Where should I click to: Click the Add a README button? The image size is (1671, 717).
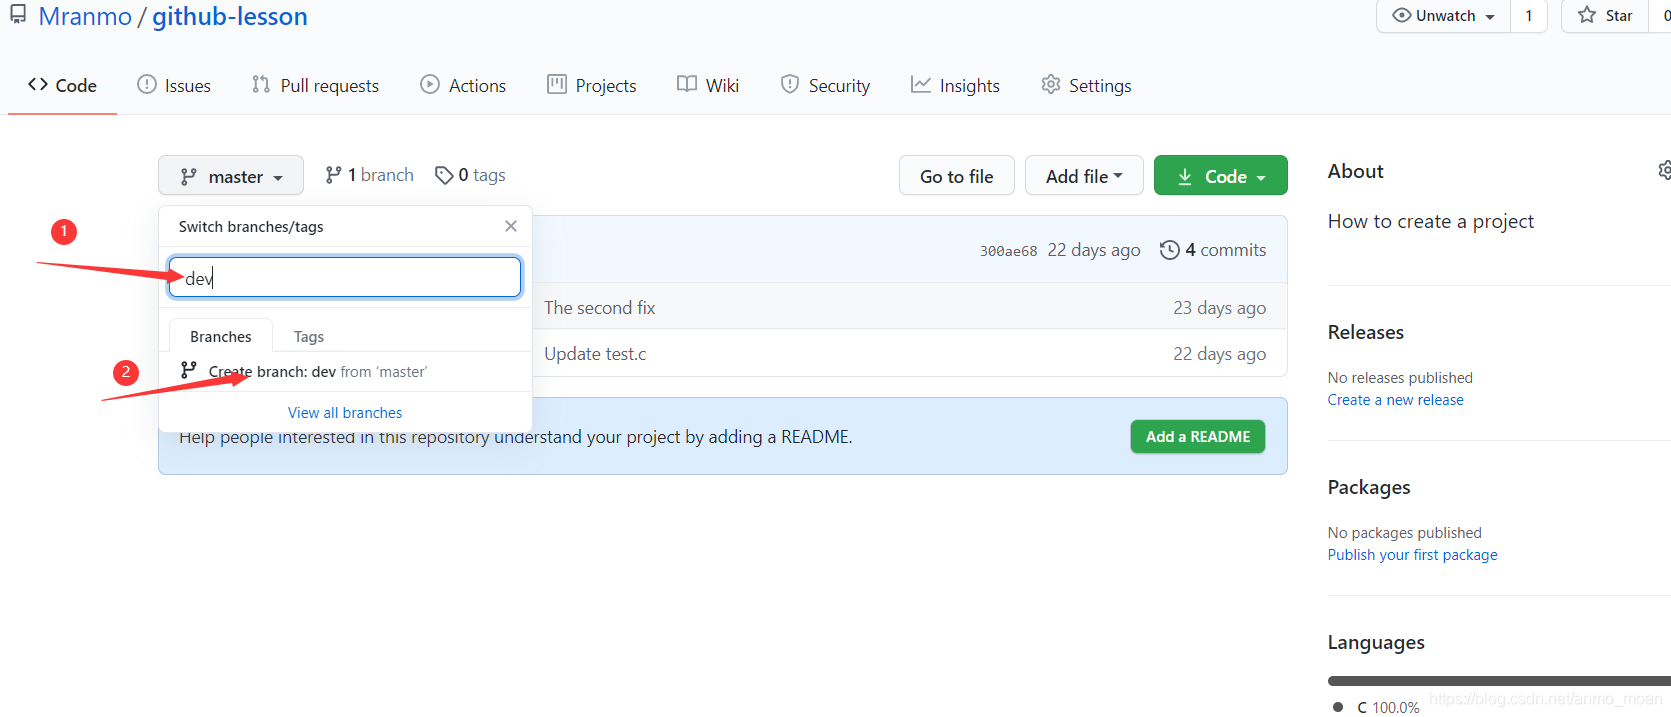coord(1198,437)
